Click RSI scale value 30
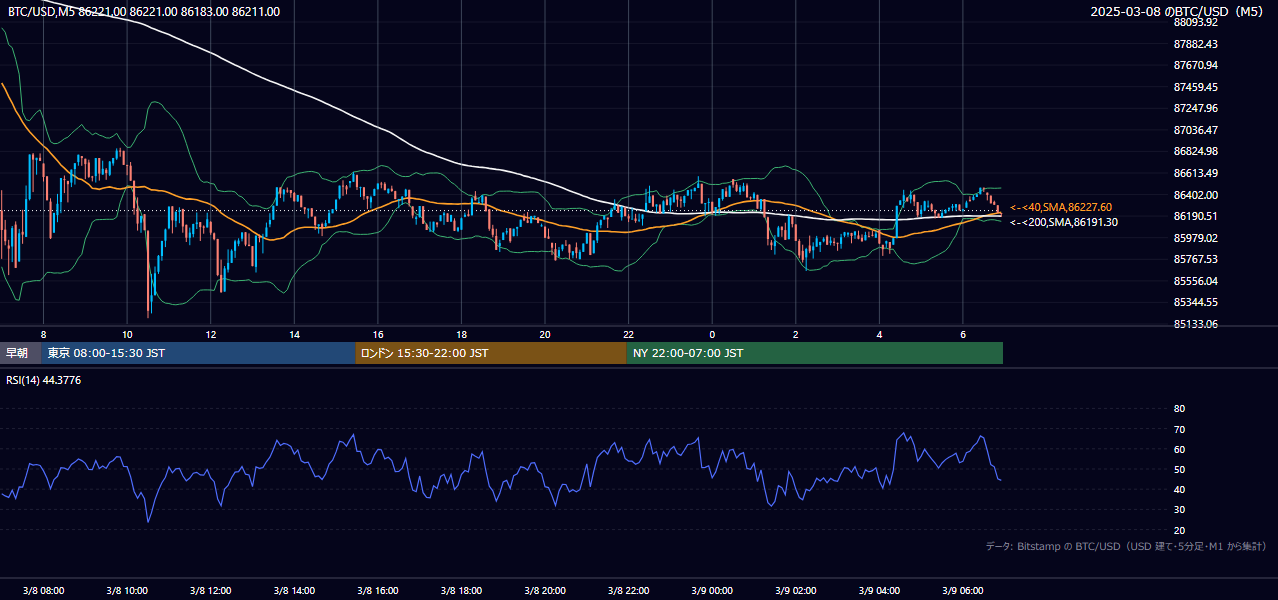1278x600 pixels. [x=1179, y=510]
